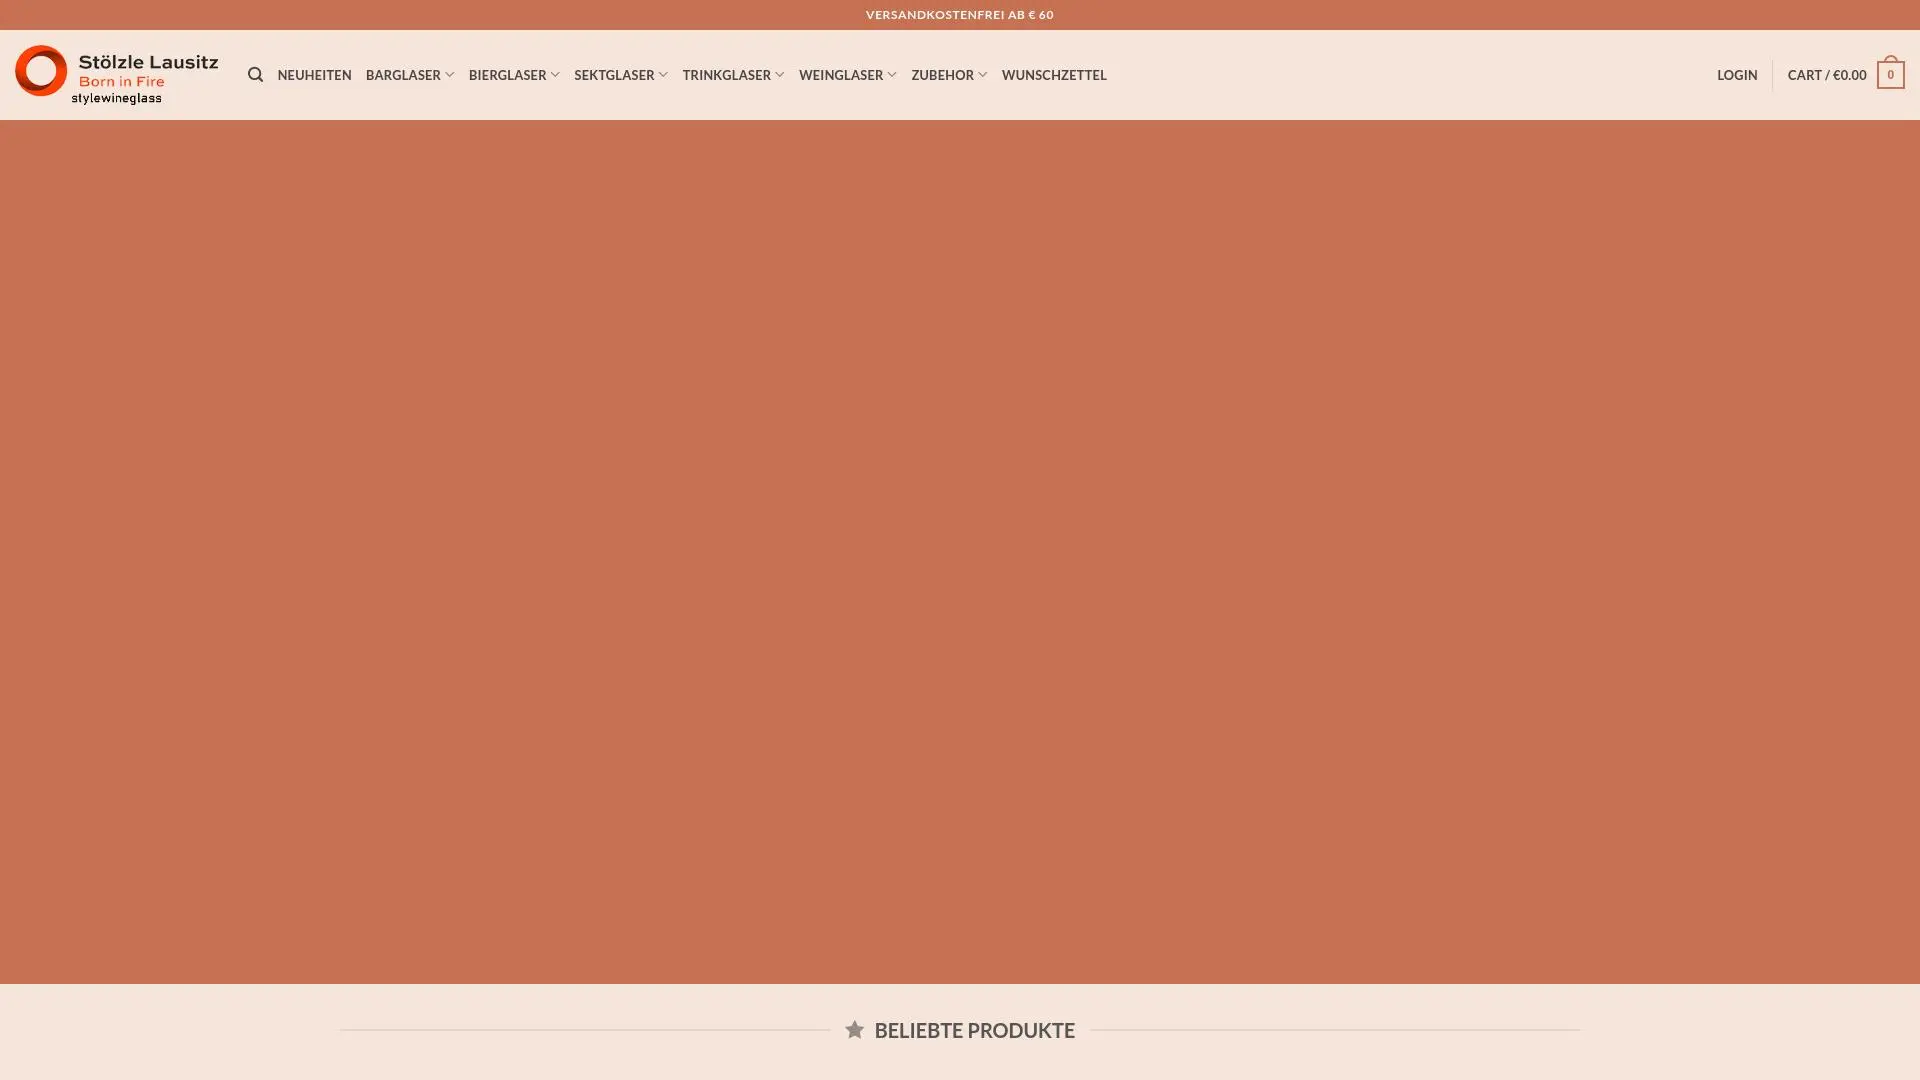Click the star icon beside Beliebte Produkte
The height and width of the screenshot is (1080, 1920).
click(x=854, y=1029)
